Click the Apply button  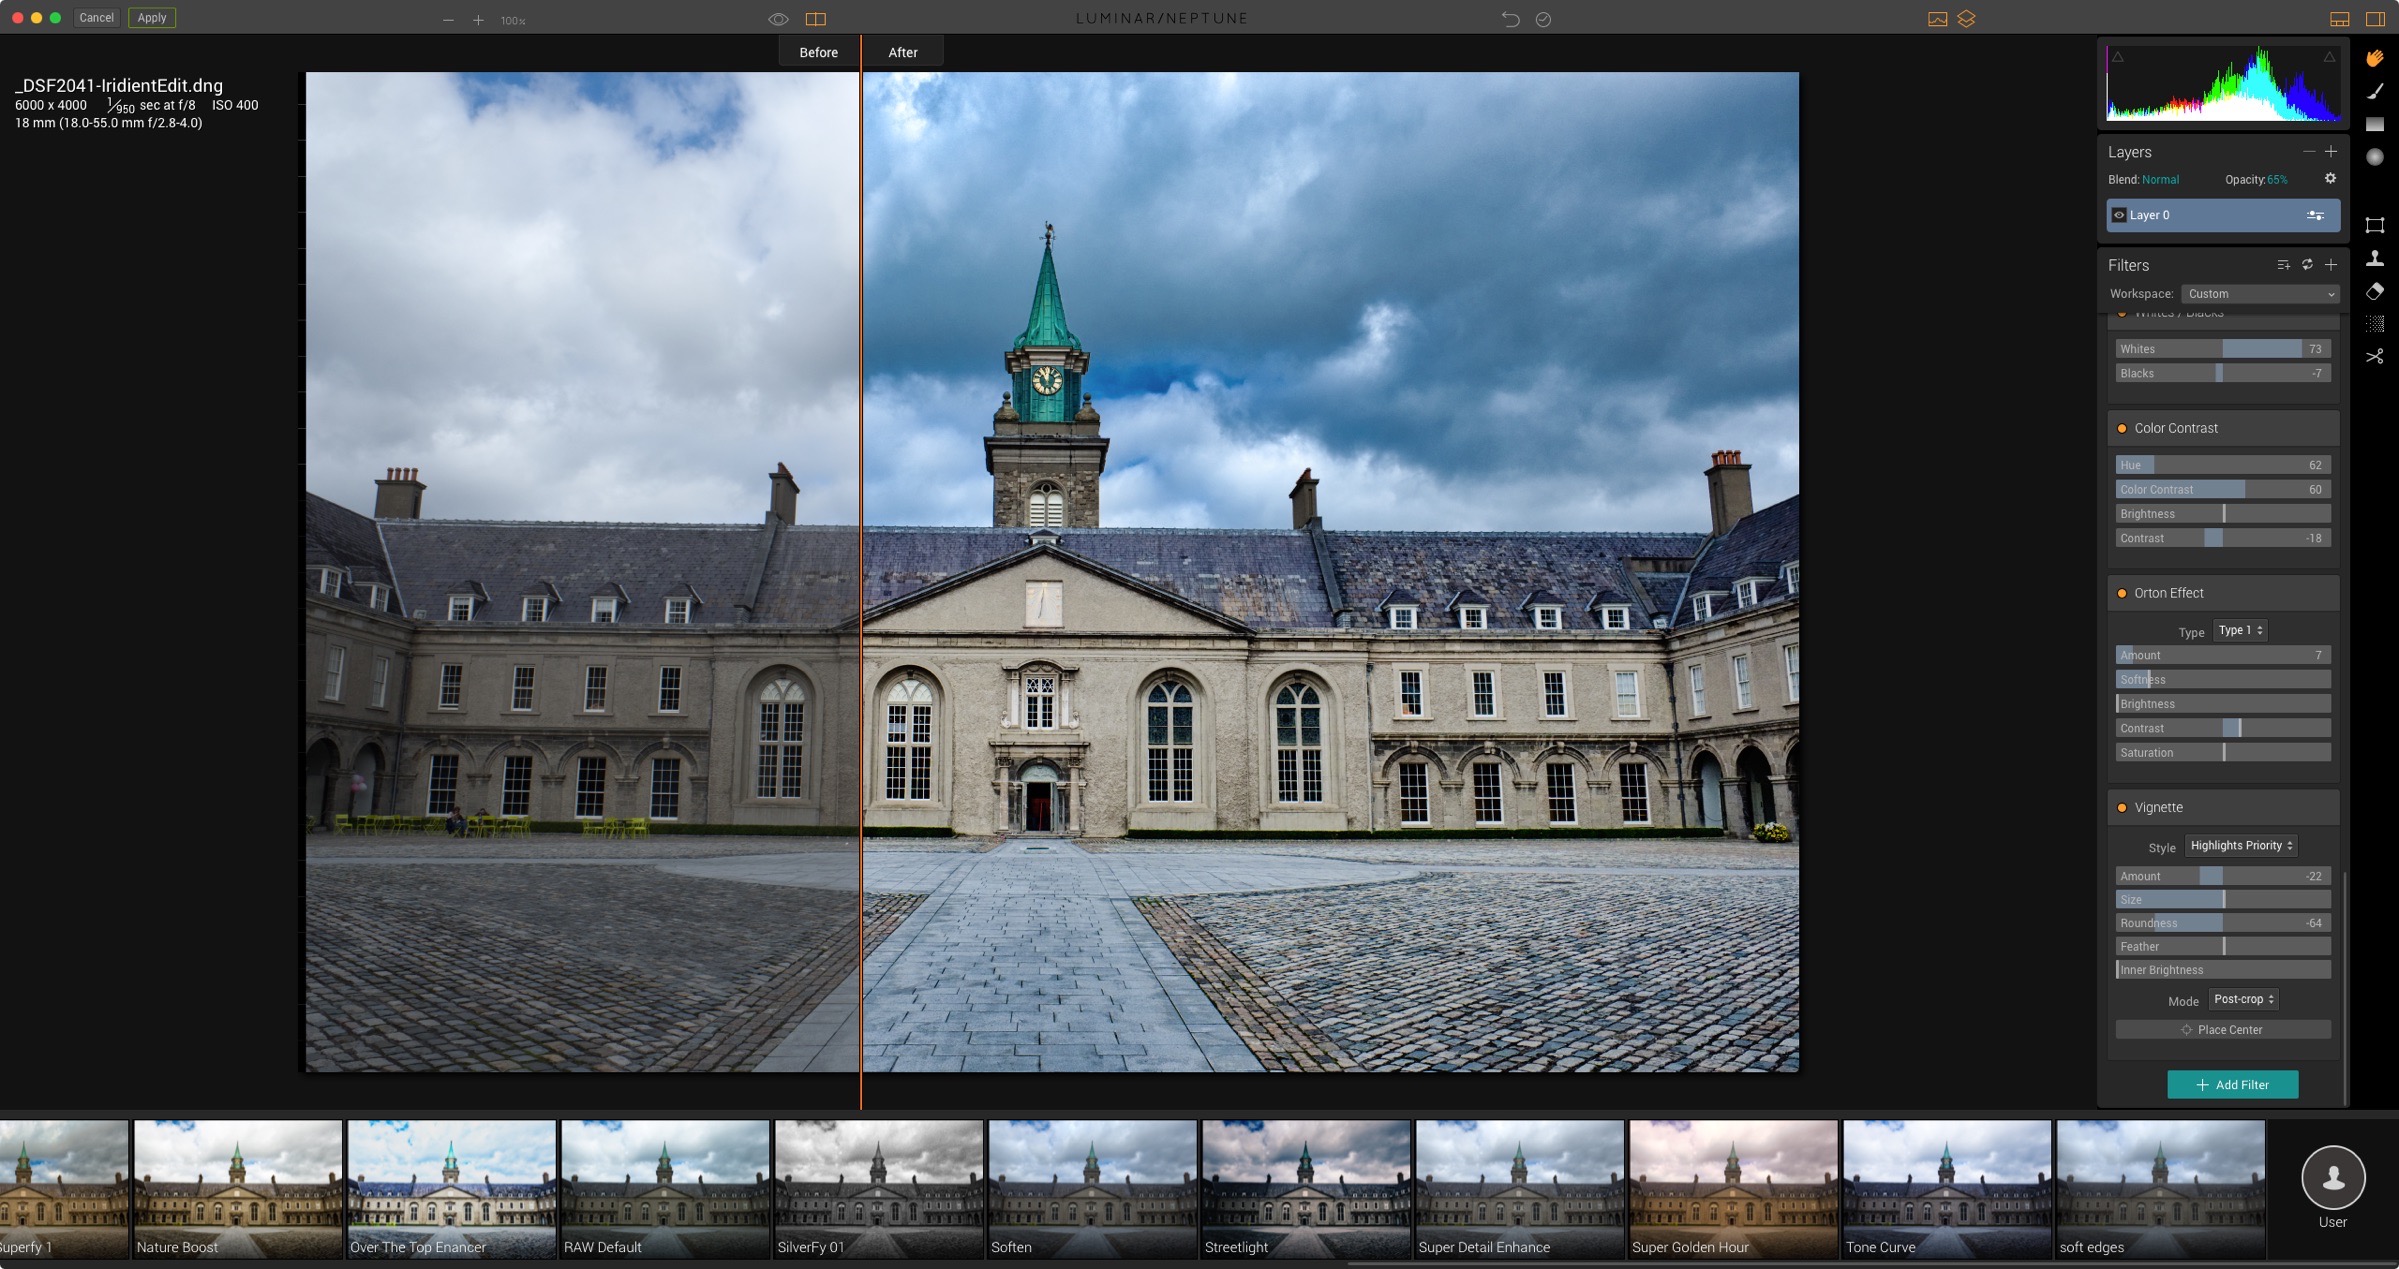(x=152, y=18)
